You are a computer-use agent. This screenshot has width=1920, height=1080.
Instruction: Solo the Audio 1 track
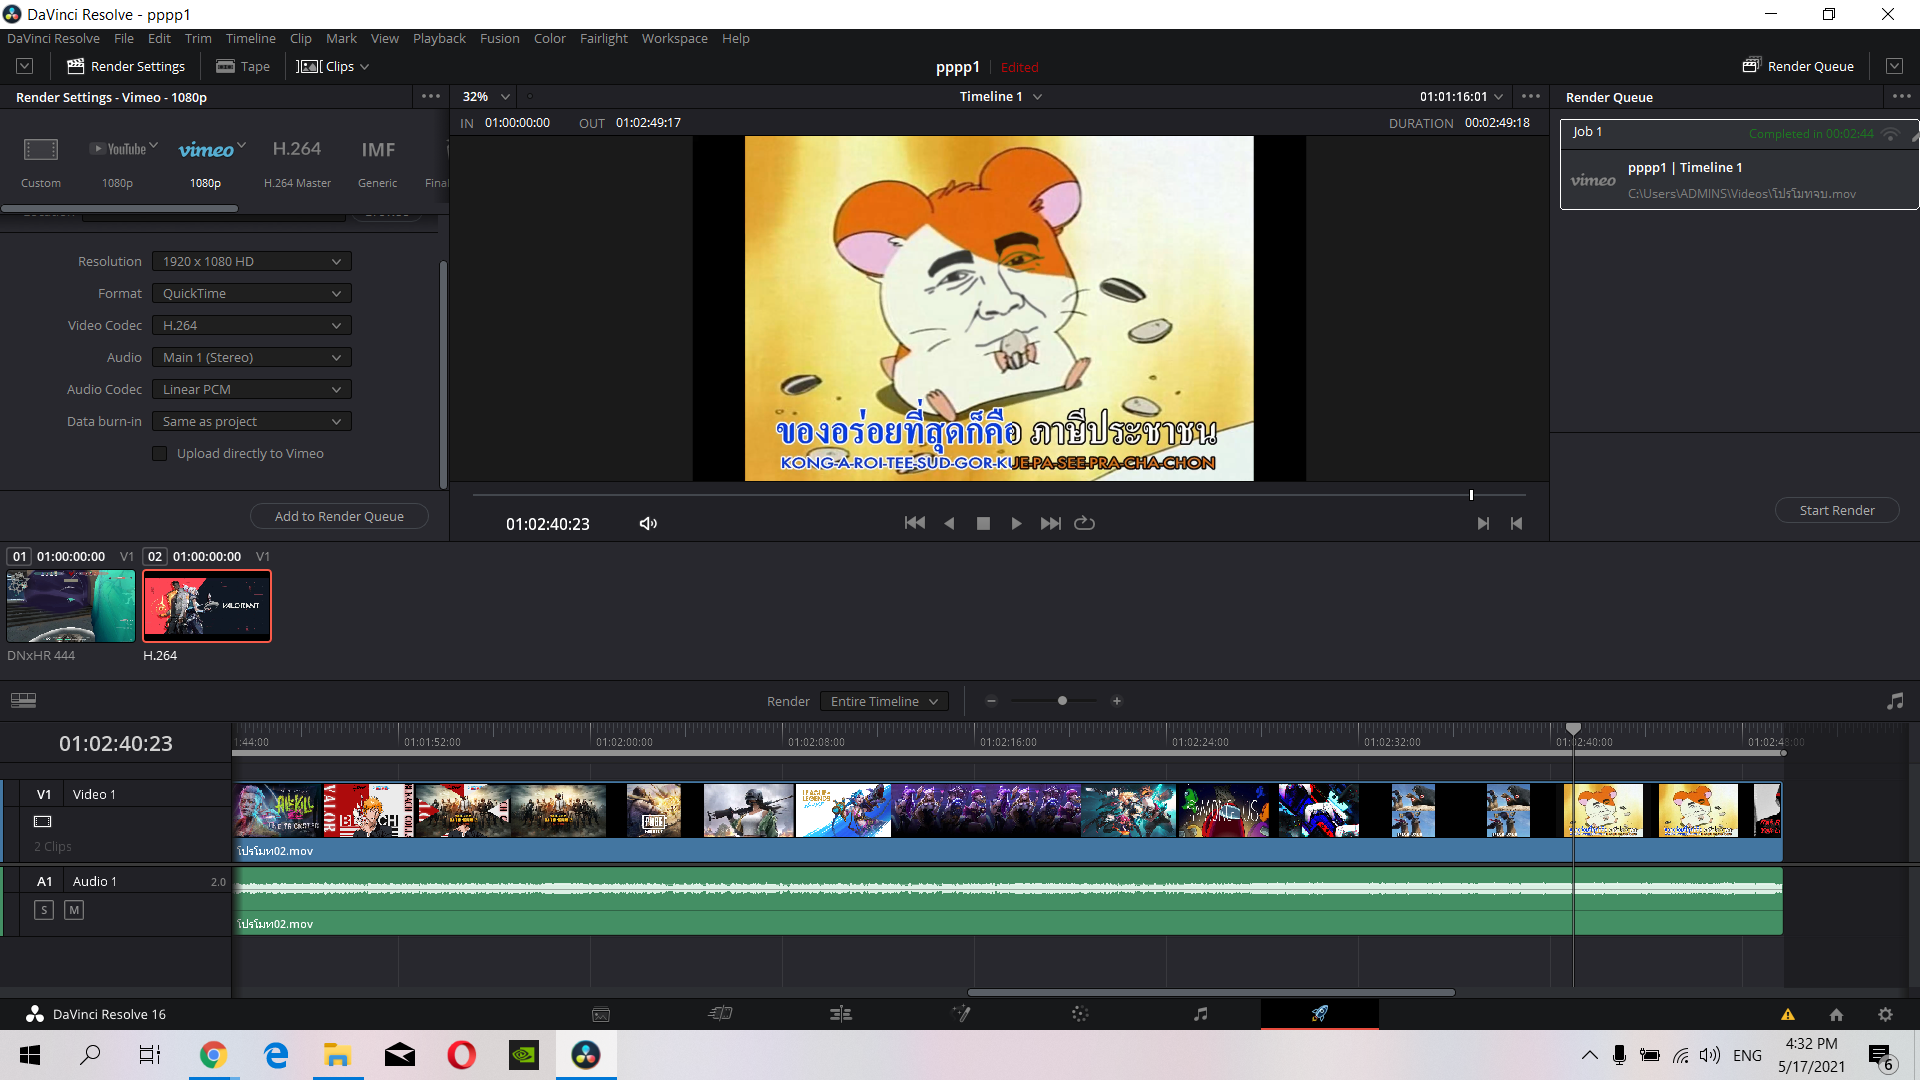(x=44, y=910)
